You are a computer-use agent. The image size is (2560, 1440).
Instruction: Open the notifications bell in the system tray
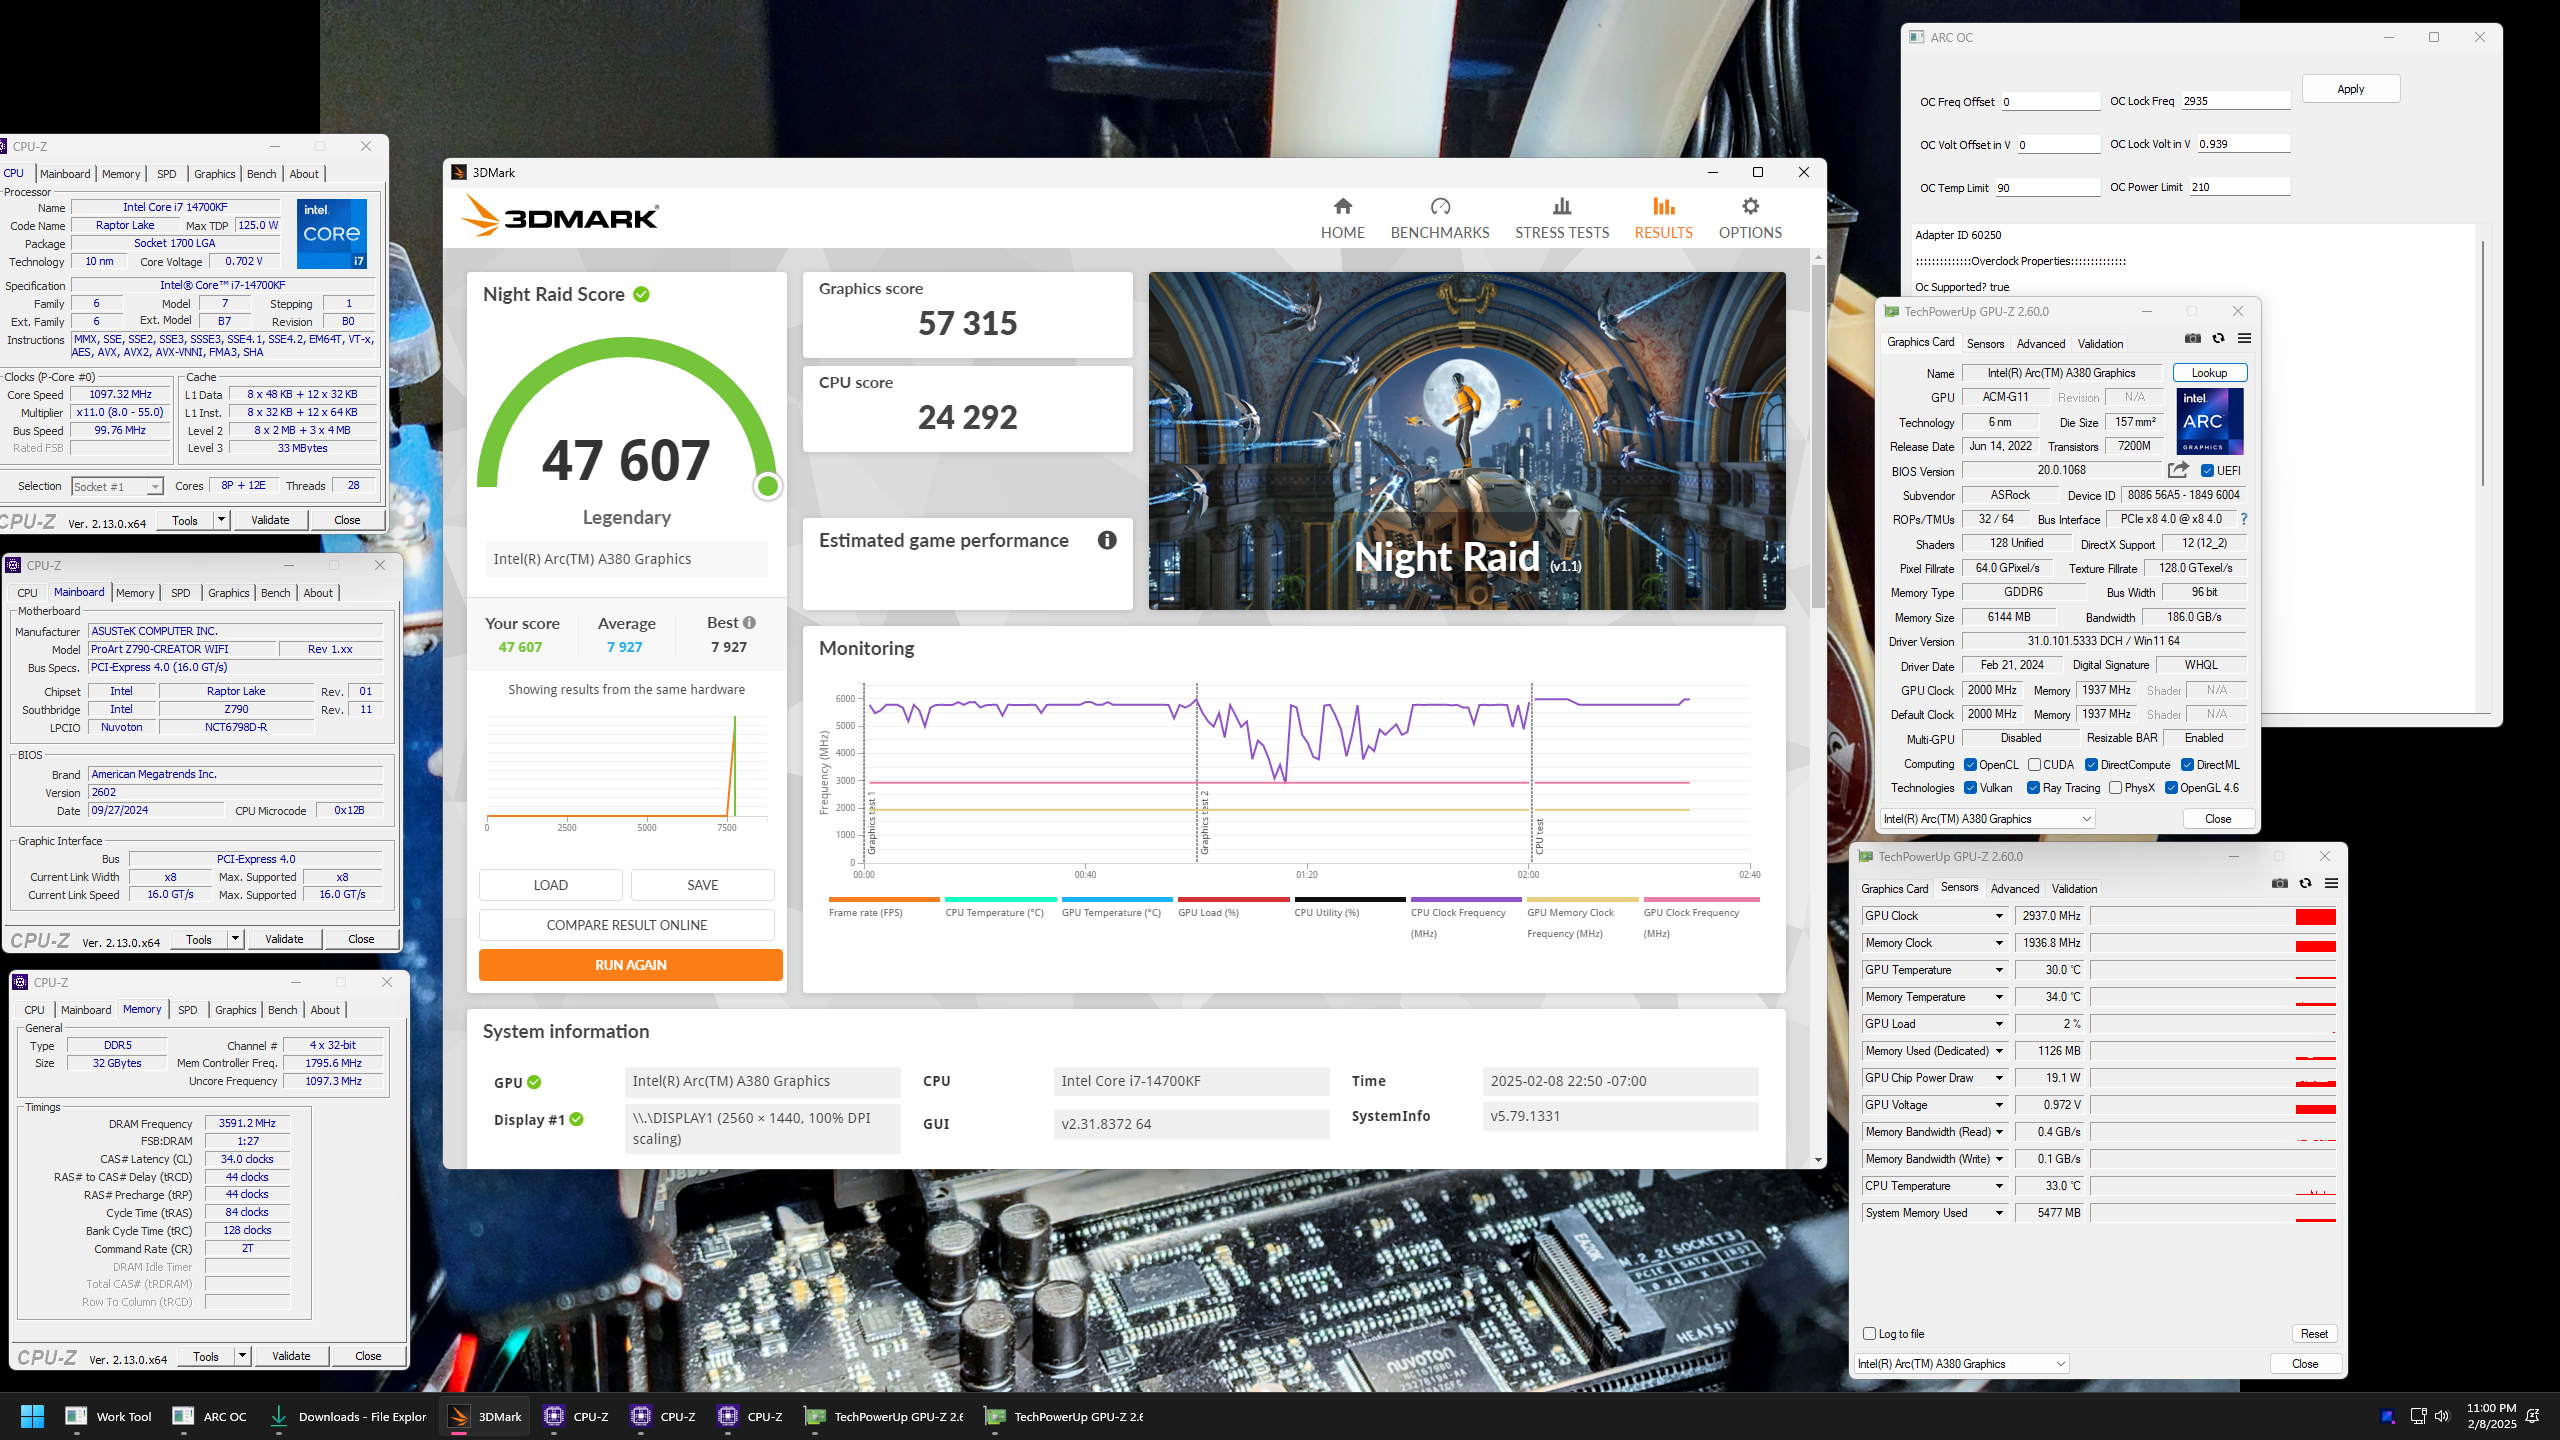(x=2532, y=1416)
